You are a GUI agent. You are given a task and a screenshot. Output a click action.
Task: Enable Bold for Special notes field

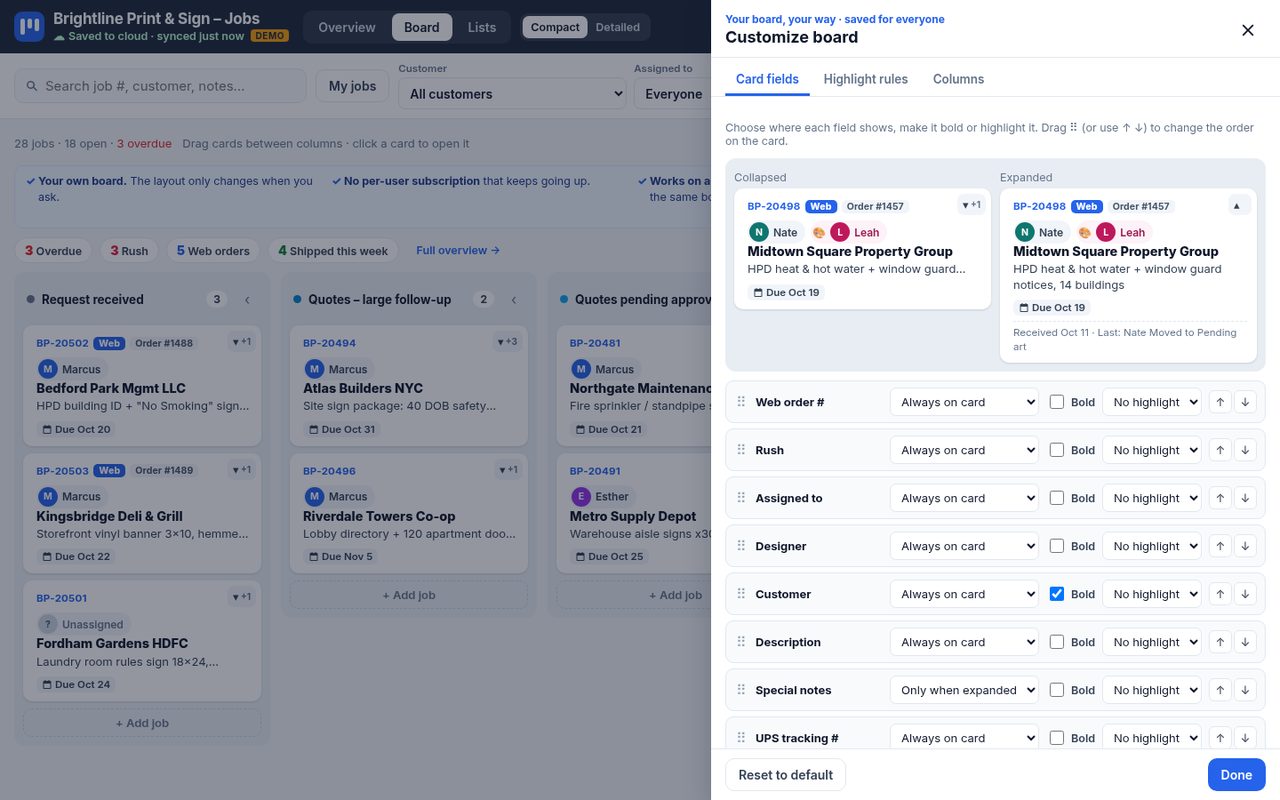pyautogui.click(x=1057, y=690)
